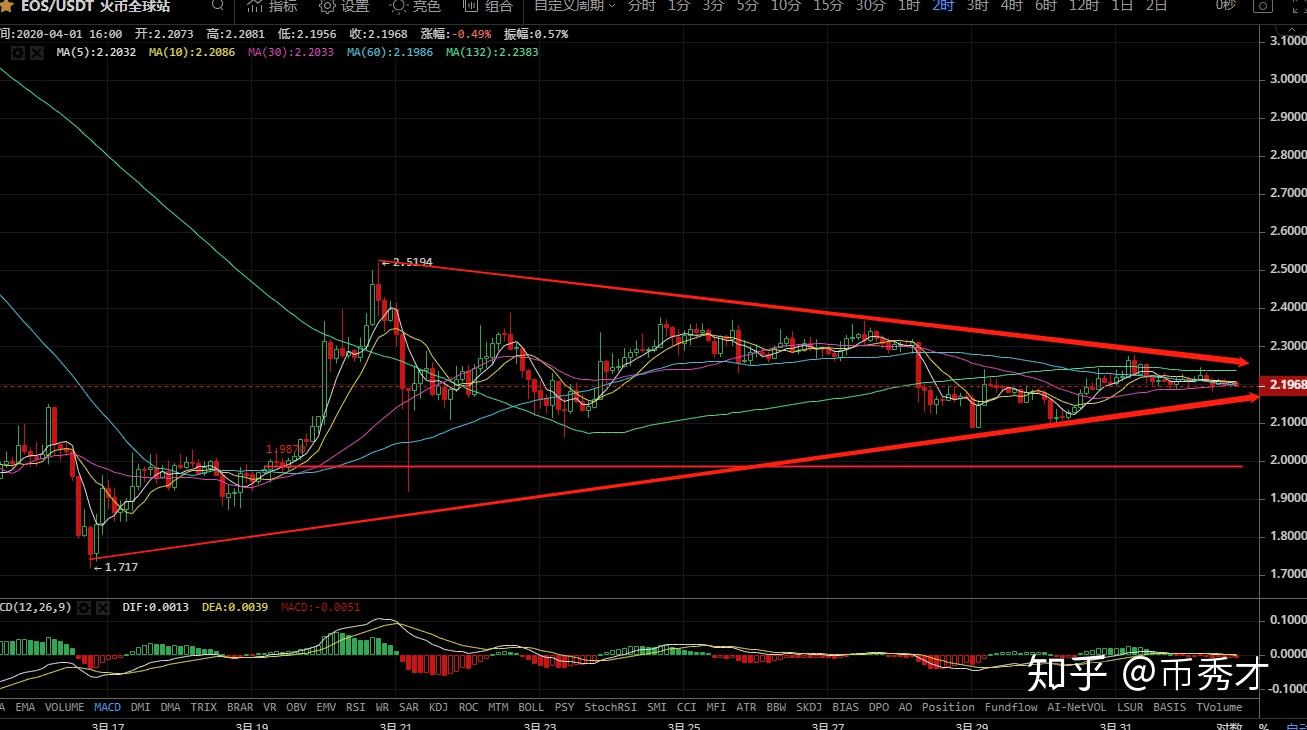
Task: Show the MTM indicator
Action: point(498,707)
